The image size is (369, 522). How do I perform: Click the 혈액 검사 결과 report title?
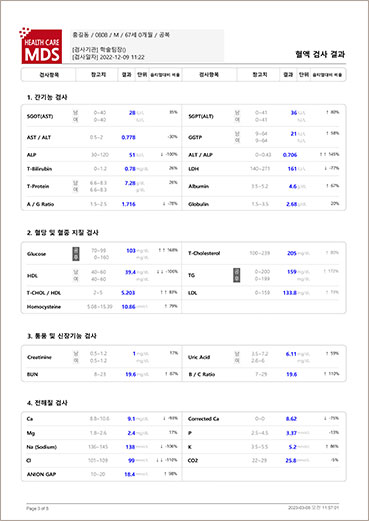(320, 54)
